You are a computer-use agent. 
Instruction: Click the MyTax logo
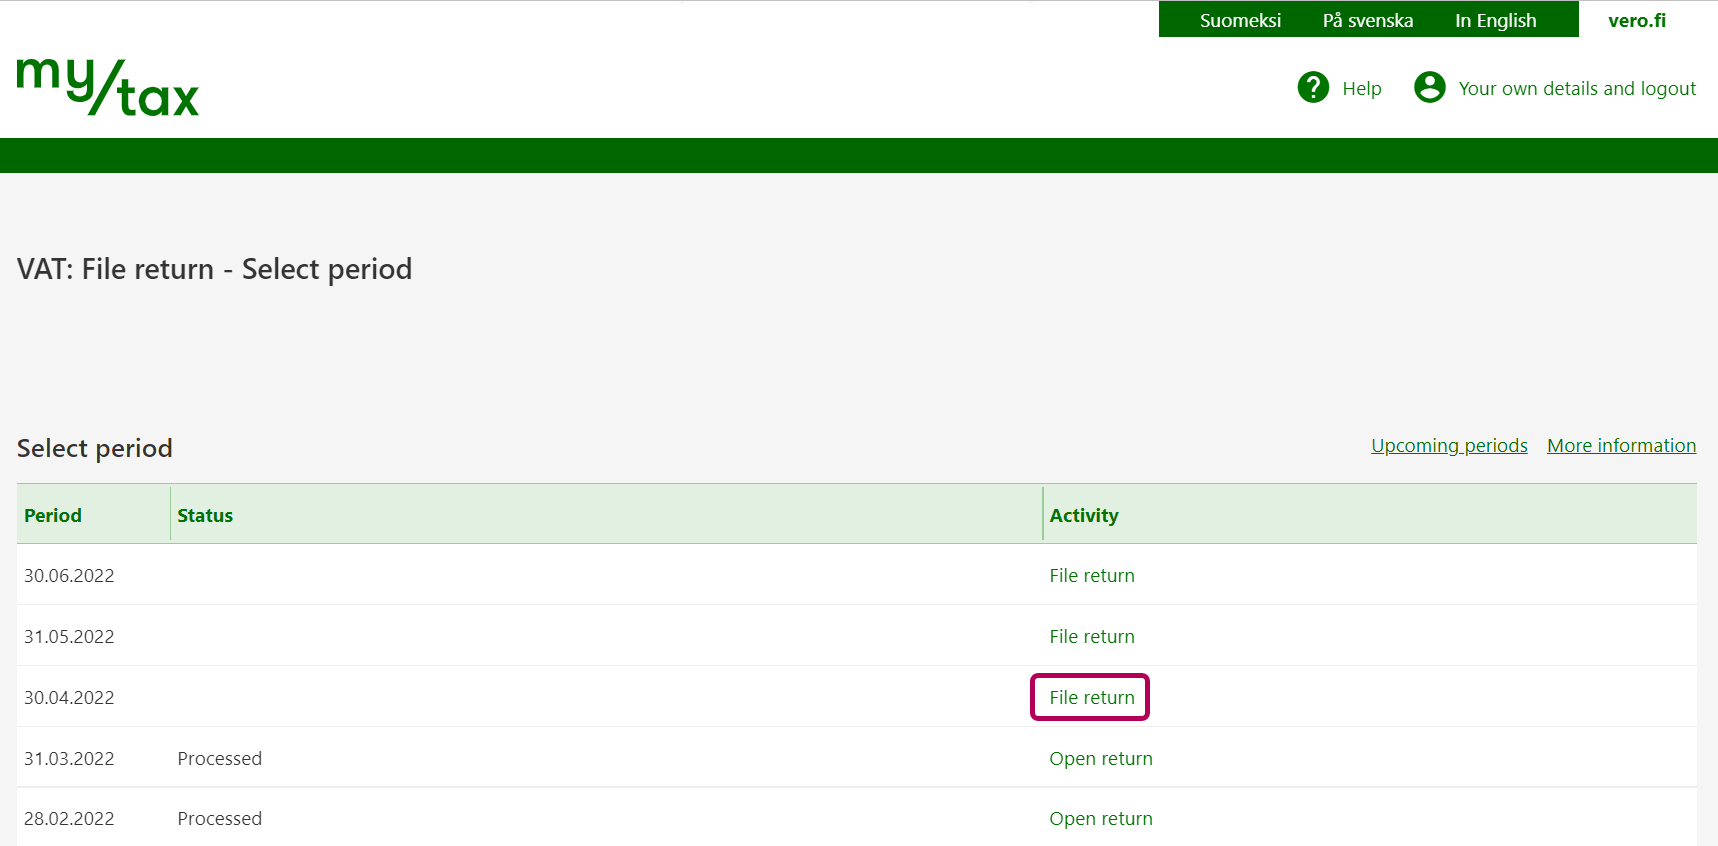[108, 88]
